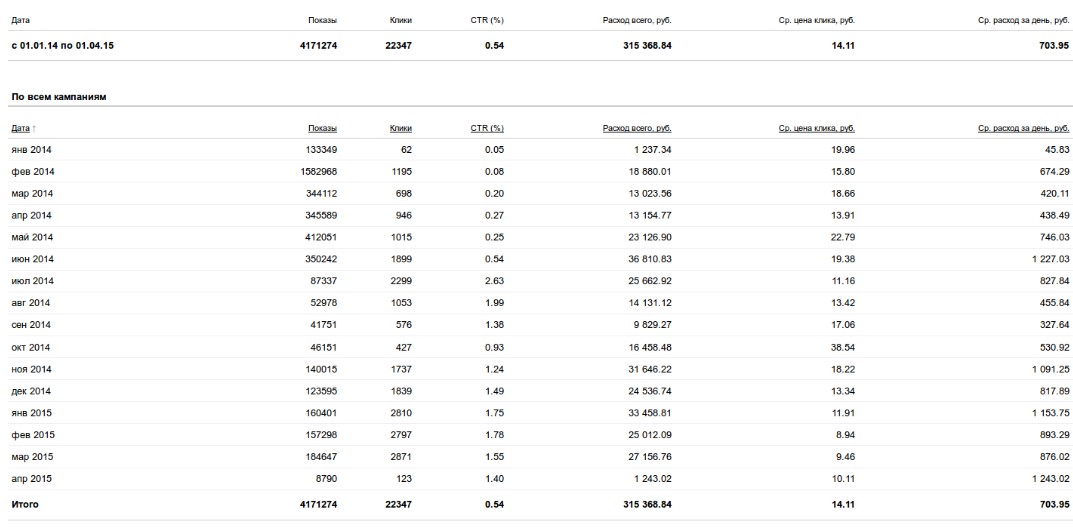Select the май 2014 row label
Viewport: 1073px width, 531px height.
32,237
